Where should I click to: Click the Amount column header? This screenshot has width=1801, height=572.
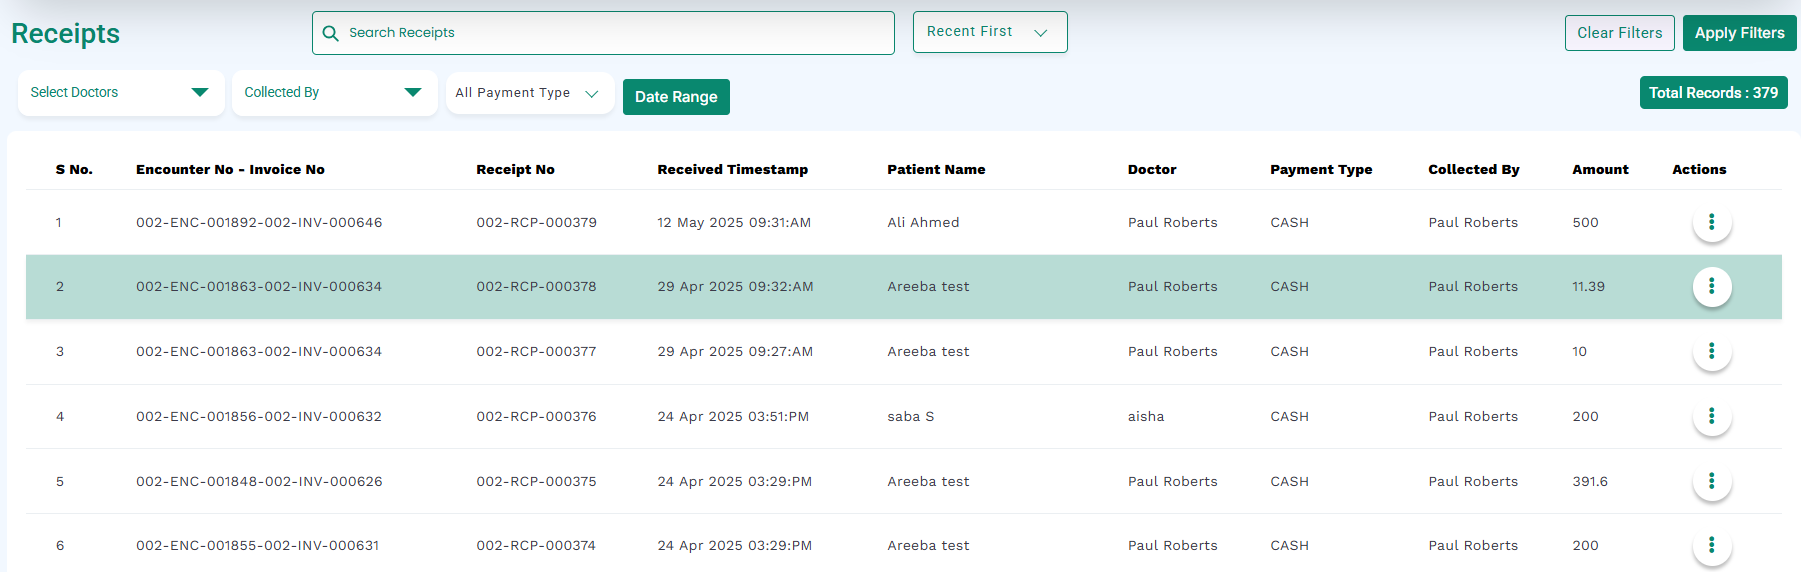click(x=1600, y=169)
